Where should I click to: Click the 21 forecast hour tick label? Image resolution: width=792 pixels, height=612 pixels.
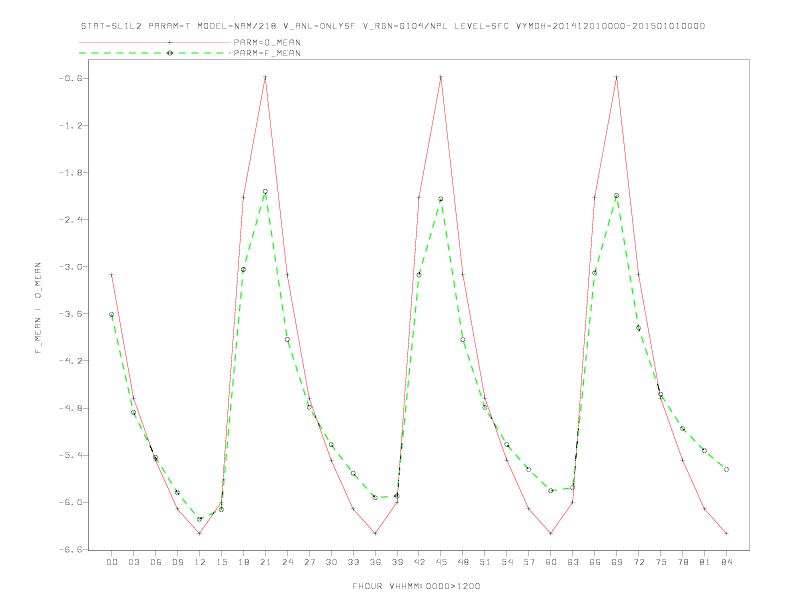point(265,562)
